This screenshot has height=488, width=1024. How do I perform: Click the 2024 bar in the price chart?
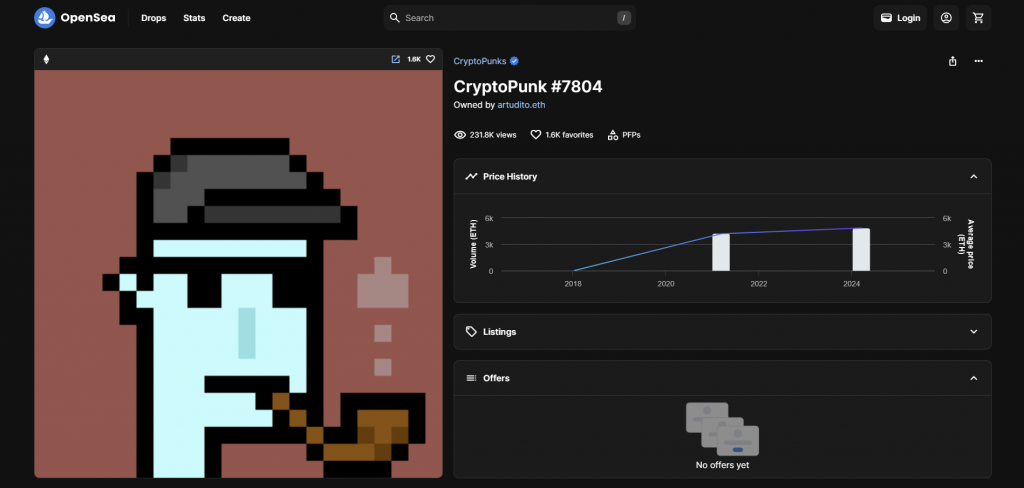pos(860,250)
